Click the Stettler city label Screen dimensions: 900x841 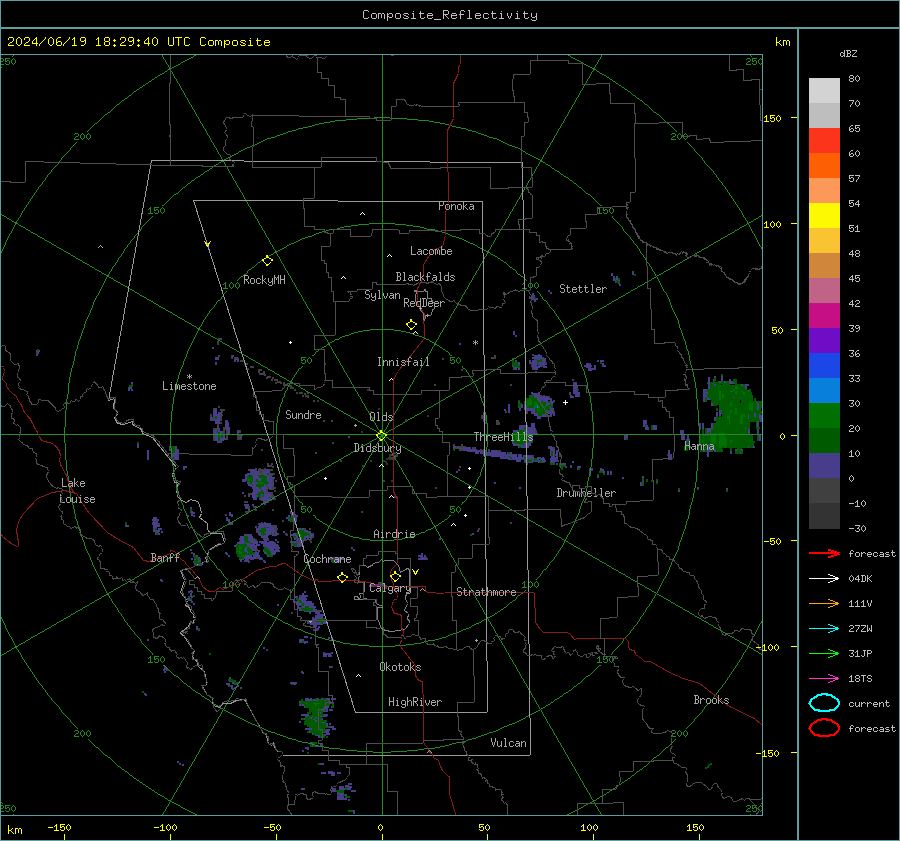pyautogui.click(x=583, y=289)
